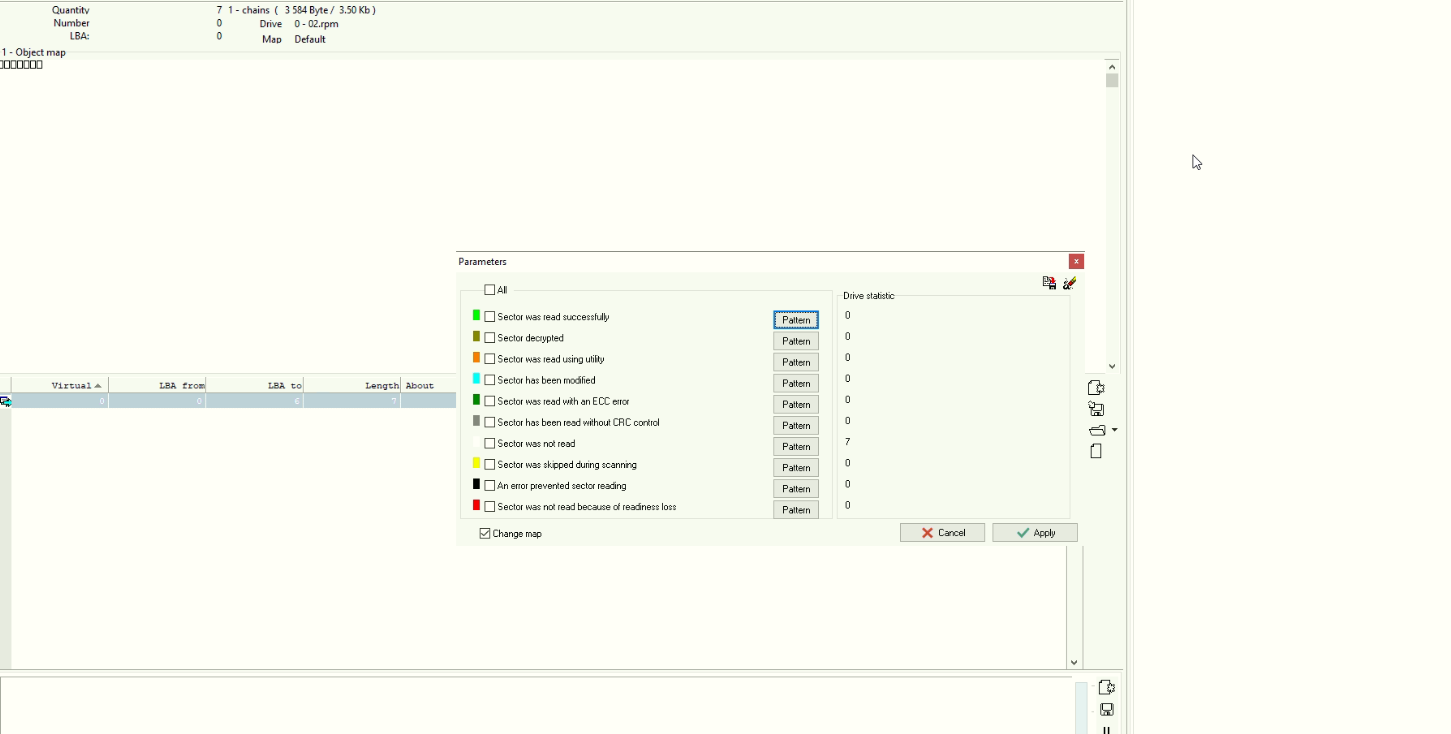Click the save map icon in Parameters dialog
Image resolution: width=1451 pixels, height=734 pixels.
click(1049, 283)
